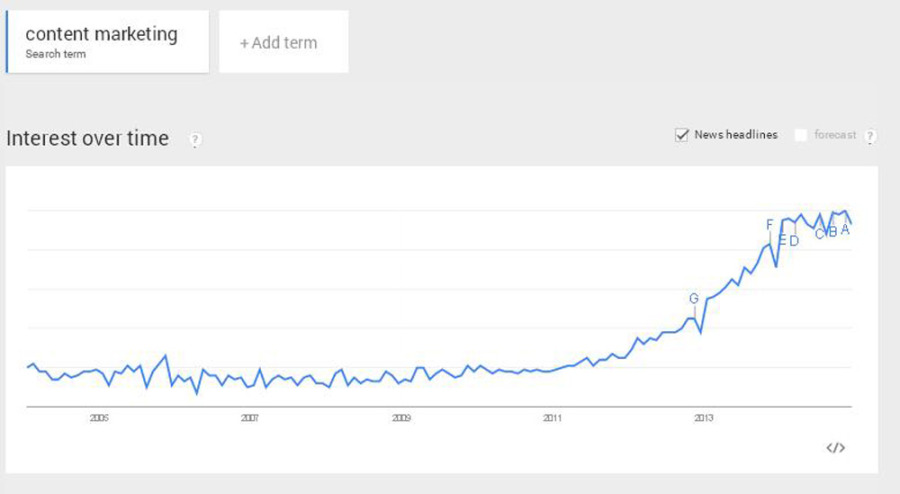Click the help icon next to forecast

pyautogui.click(x=870, y=136)
